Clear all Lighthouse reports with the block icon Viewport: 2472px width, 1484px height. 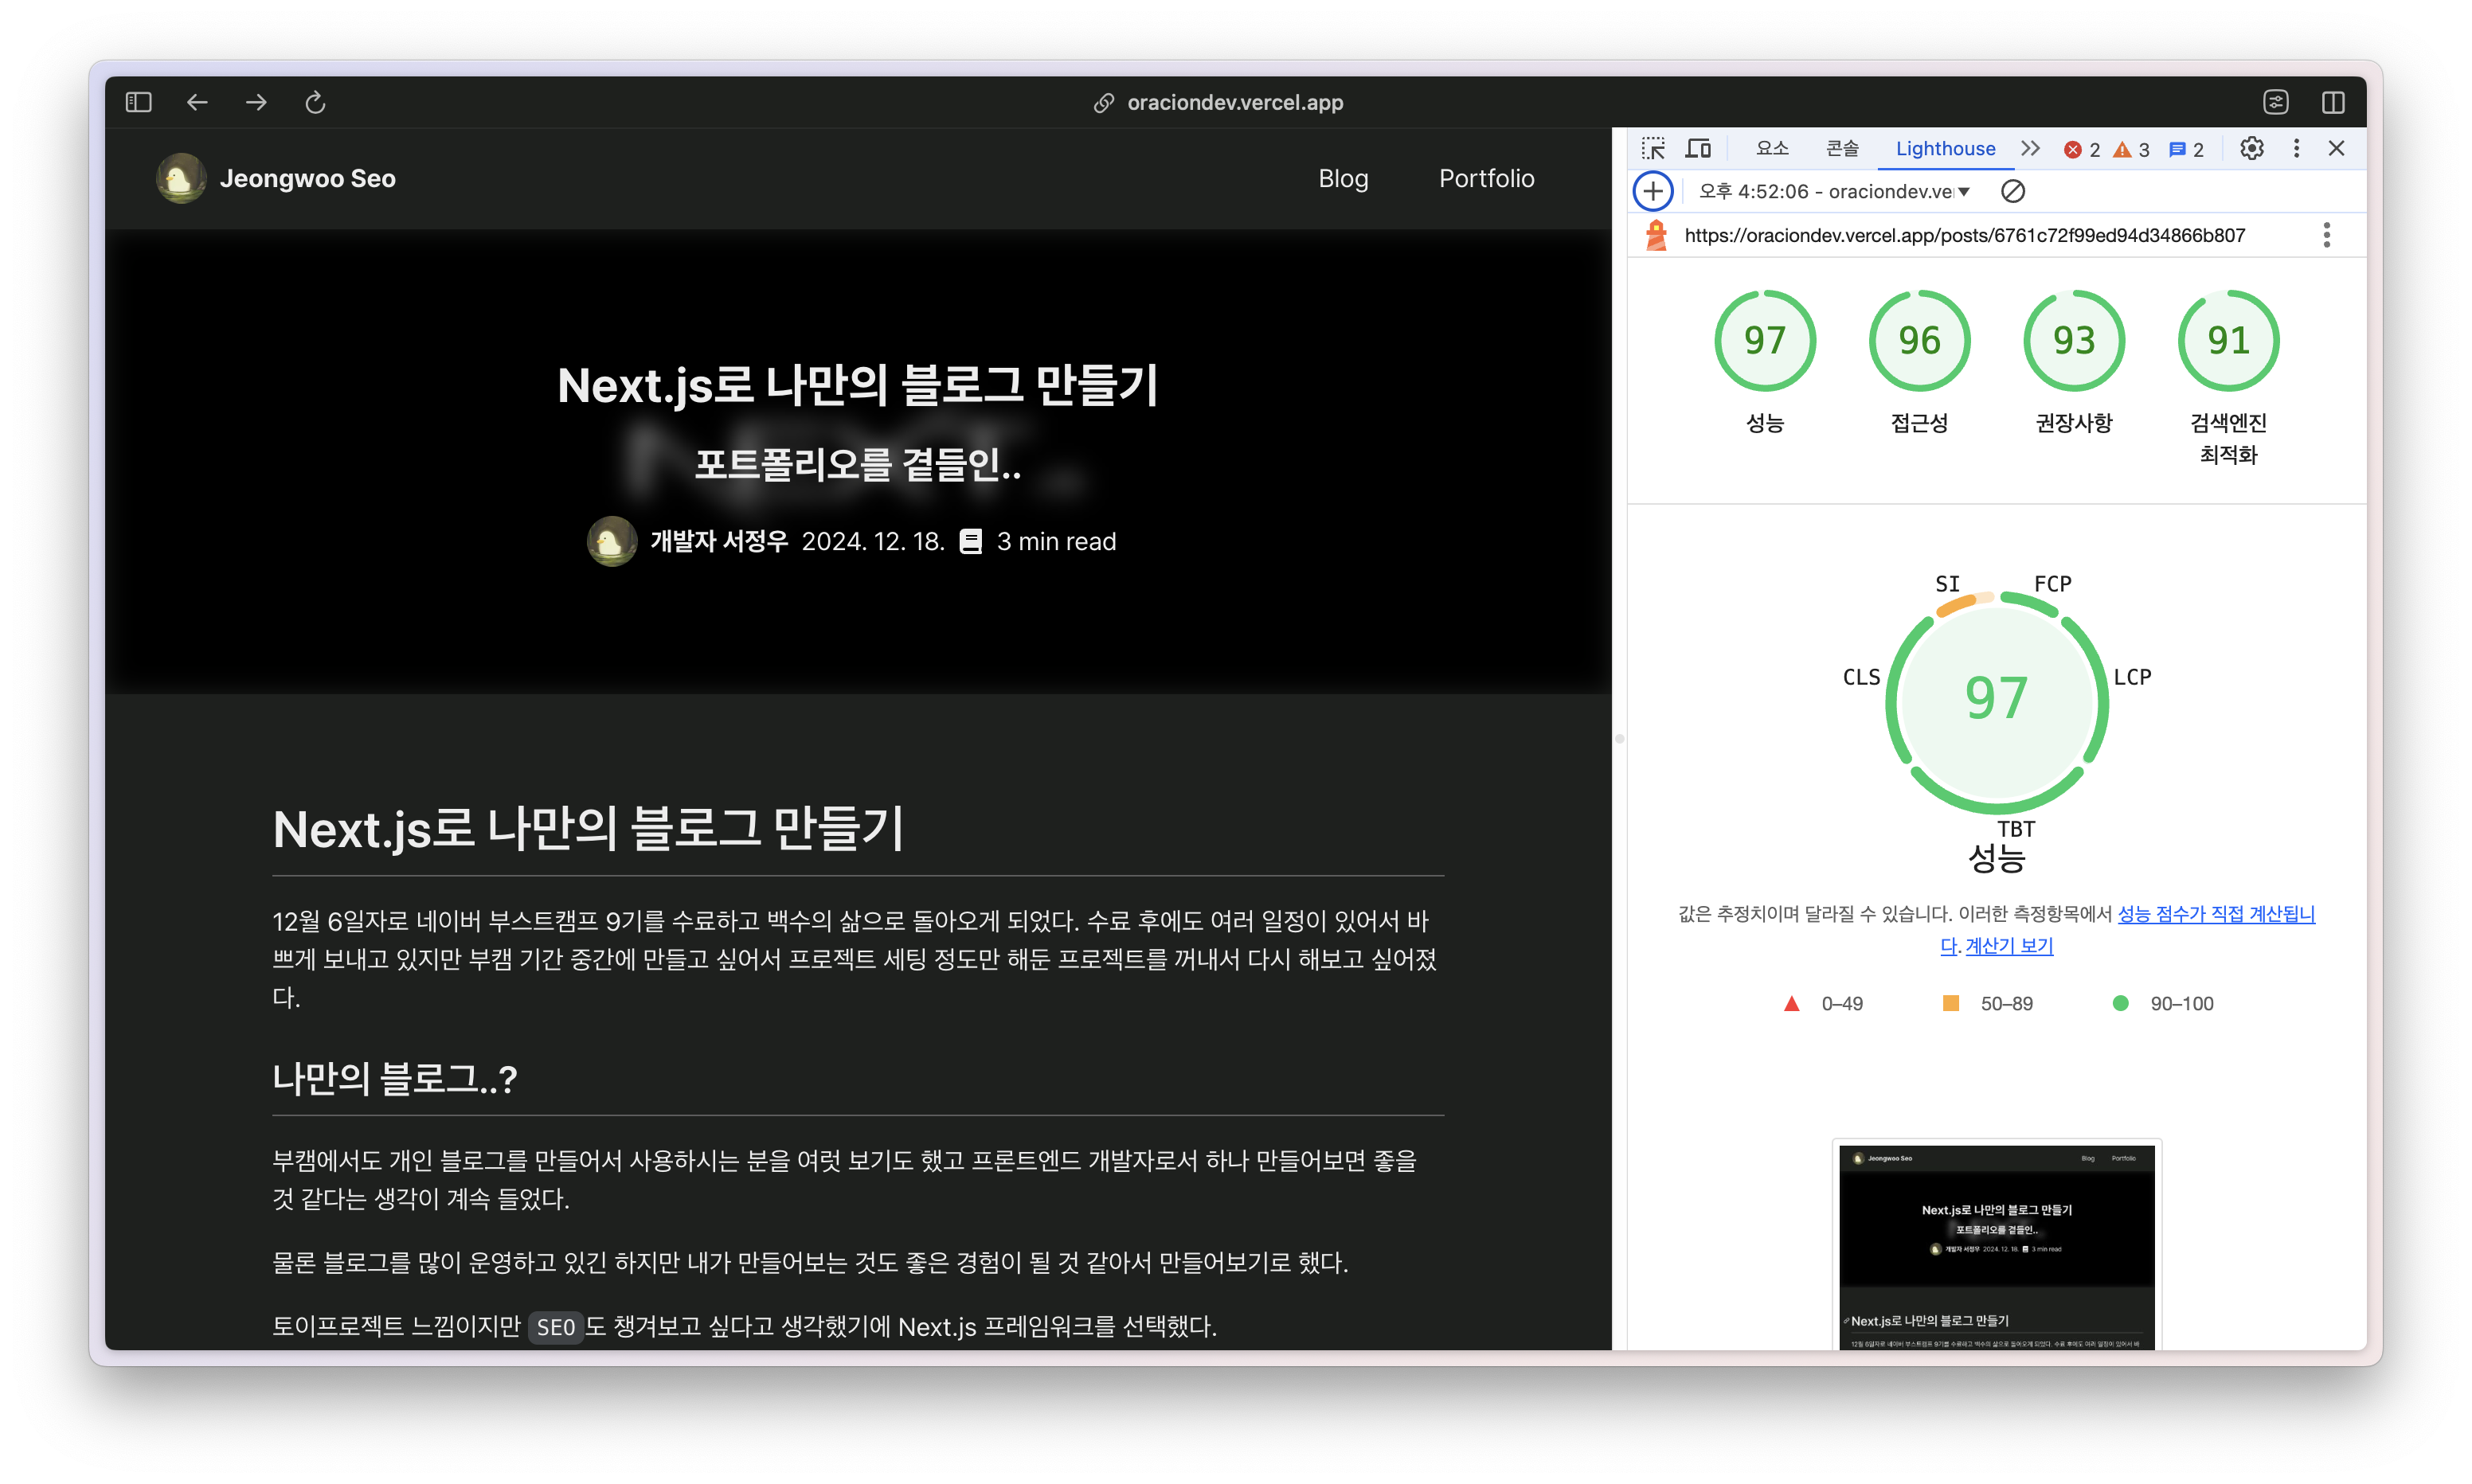2013,191
